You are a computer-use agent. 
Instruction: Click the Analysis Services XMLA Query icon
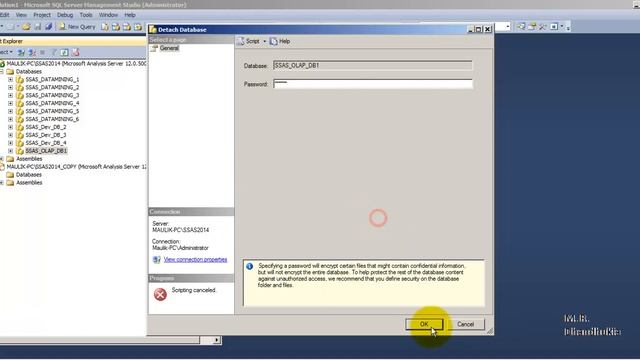tap(138, 27)
